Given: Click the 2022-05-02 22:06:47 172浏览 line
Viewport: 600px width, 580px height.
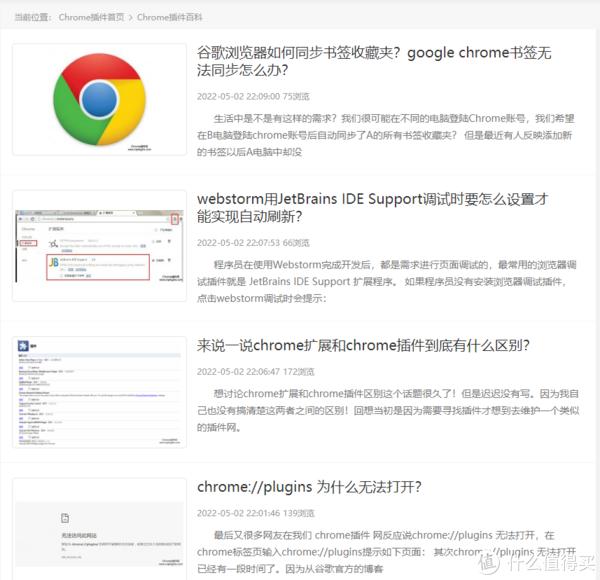Looking at the screenshot, I should coord(256,372).
